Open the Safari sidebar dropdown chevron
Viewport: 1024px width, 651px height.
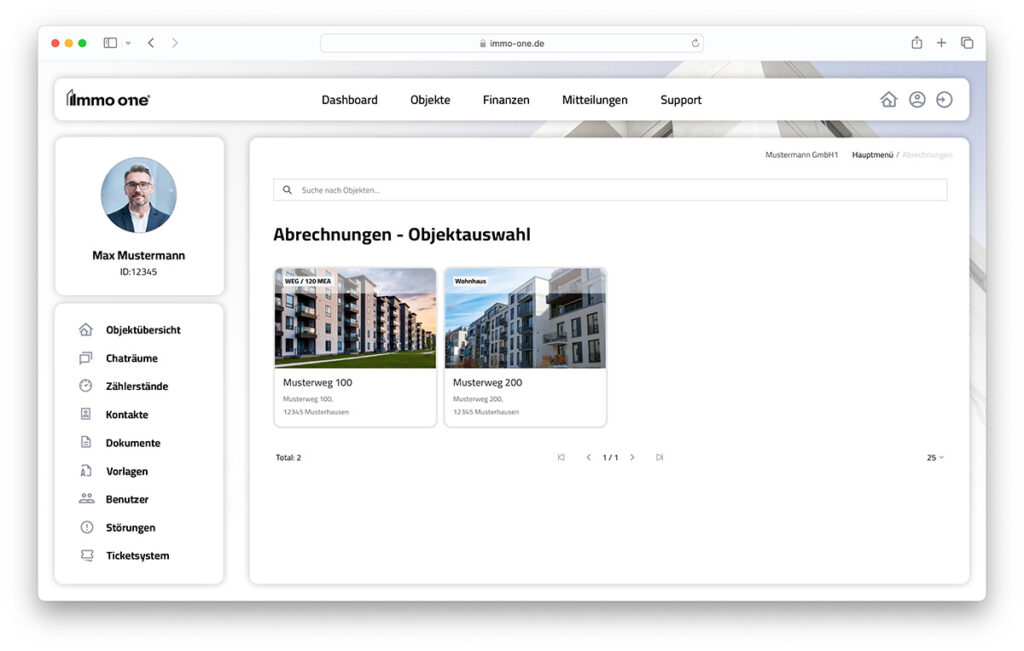click(128, 43)
